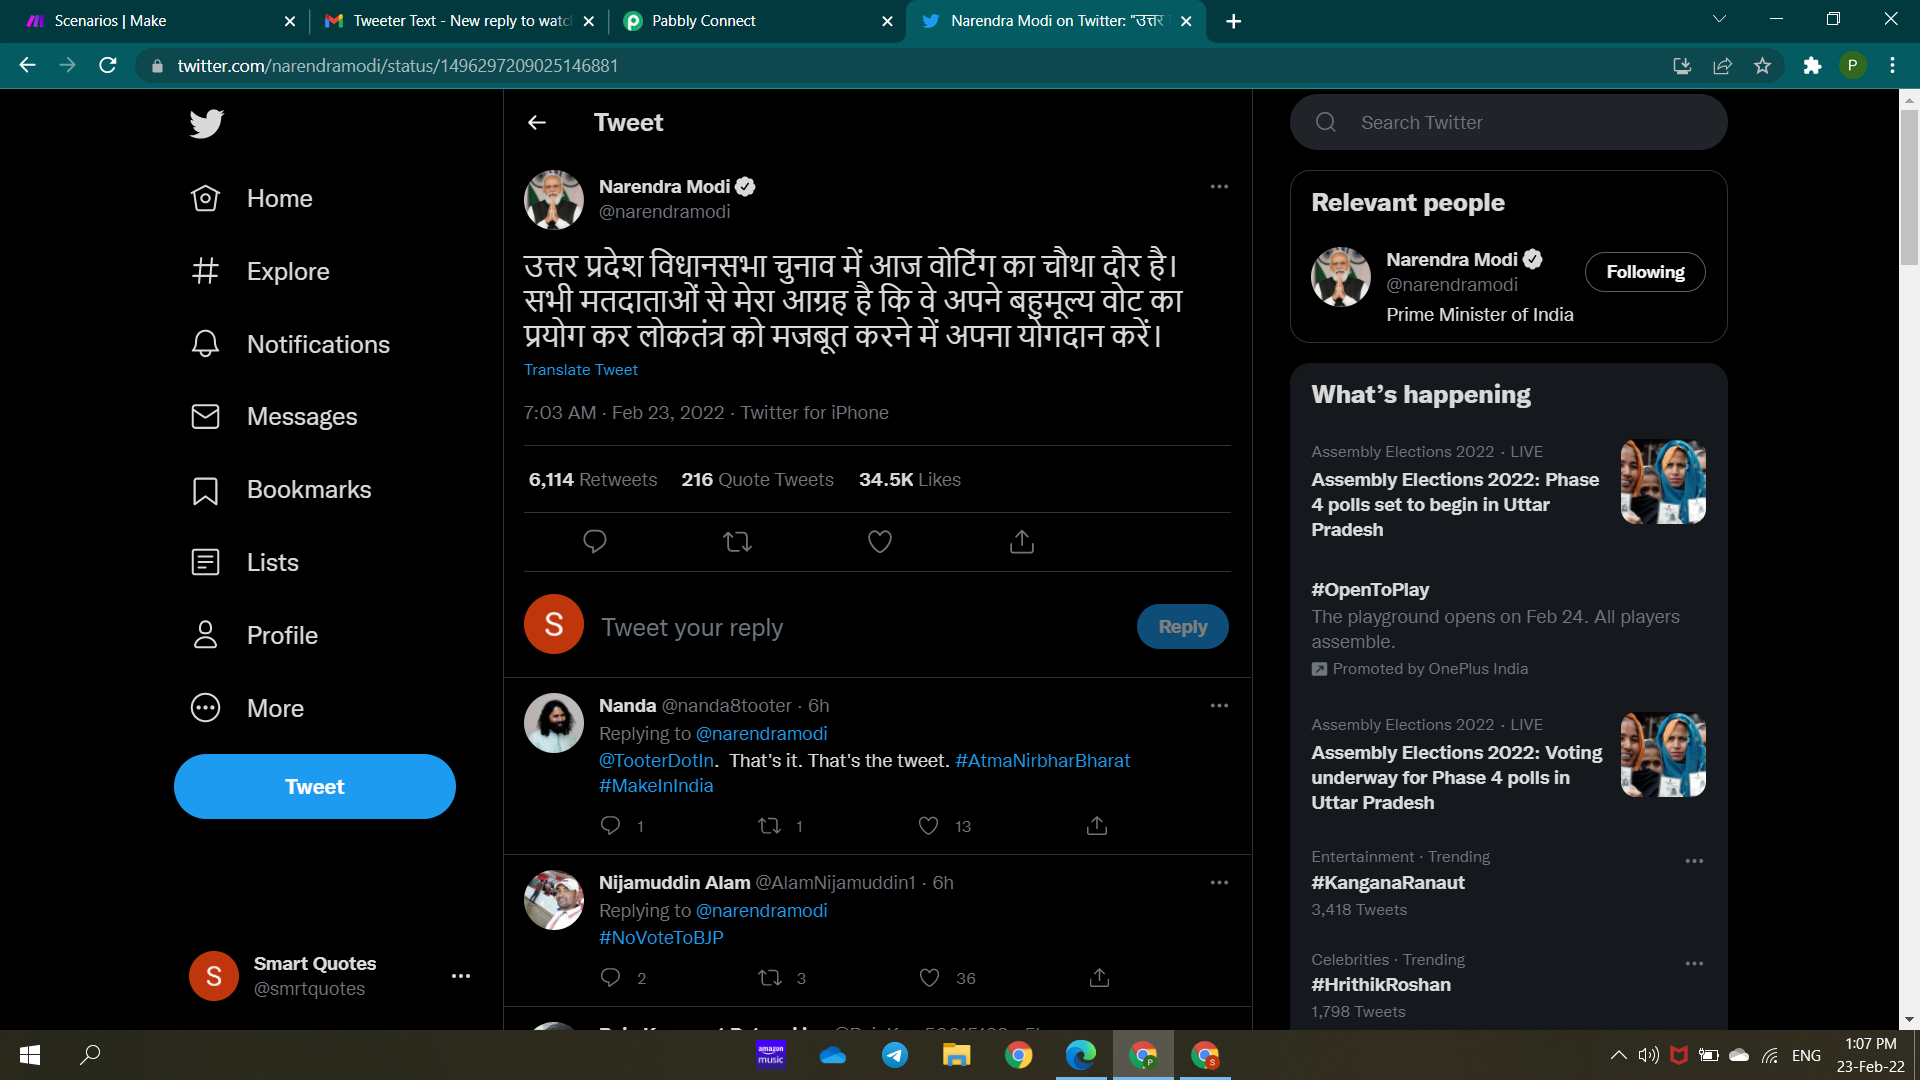The width and height of the screenshot is (1920, 1080).
Task: Expand the More menu in sidebar
Action: [247, 708]
